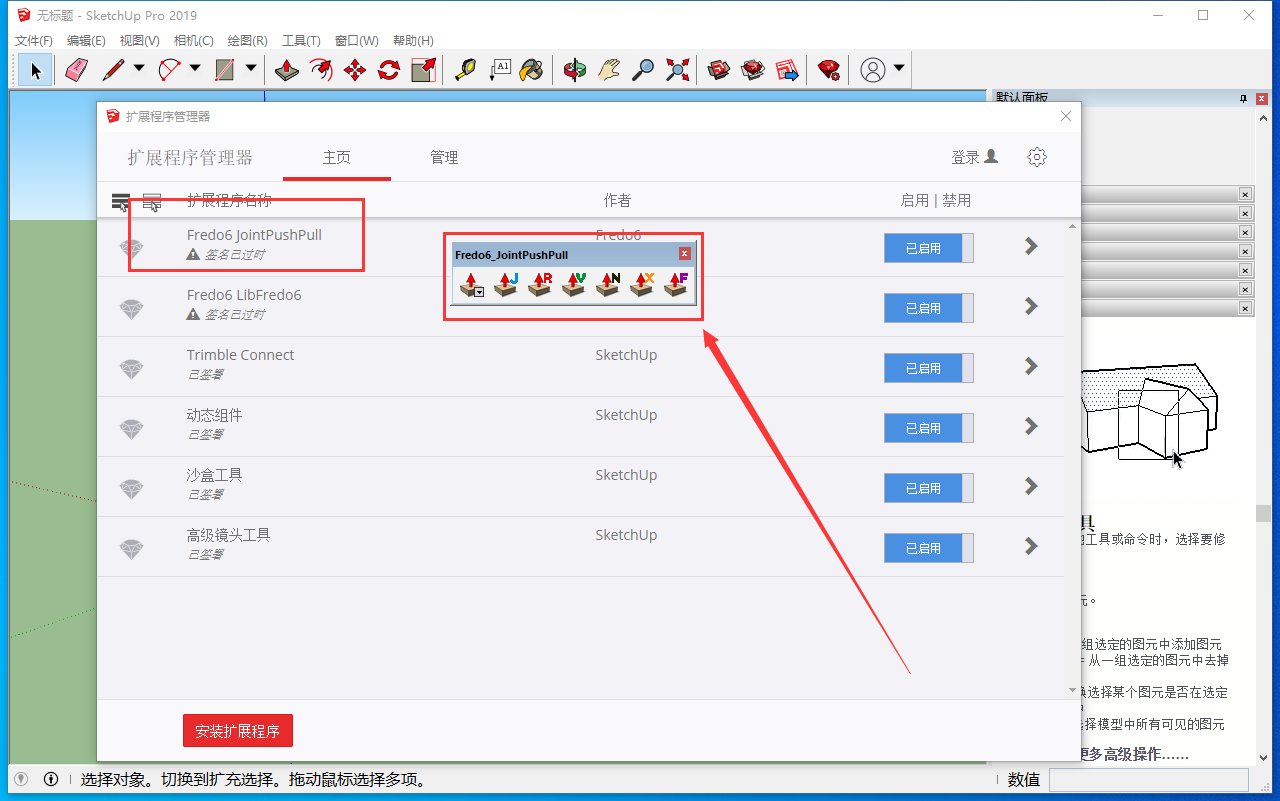1280x801 pixels.
Task: Expand 动态组件 details chevron
Action: pyautogui.click(x=1032, y=426)
